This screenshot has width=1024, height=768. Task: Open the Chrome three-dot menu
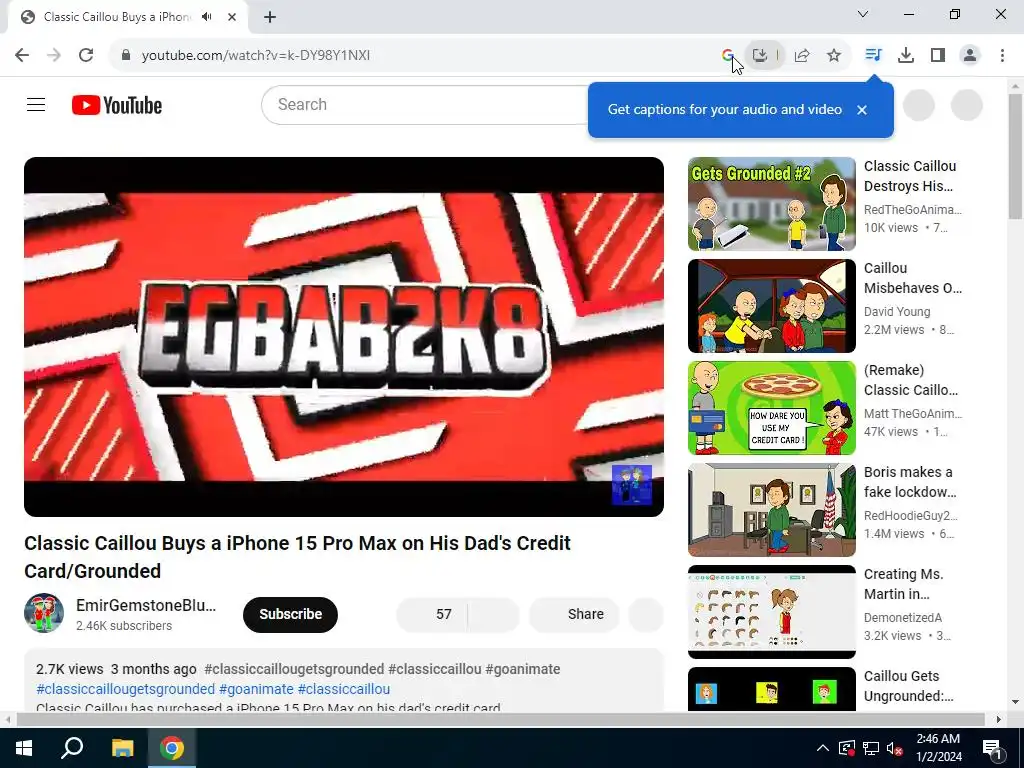(1002, 56)
